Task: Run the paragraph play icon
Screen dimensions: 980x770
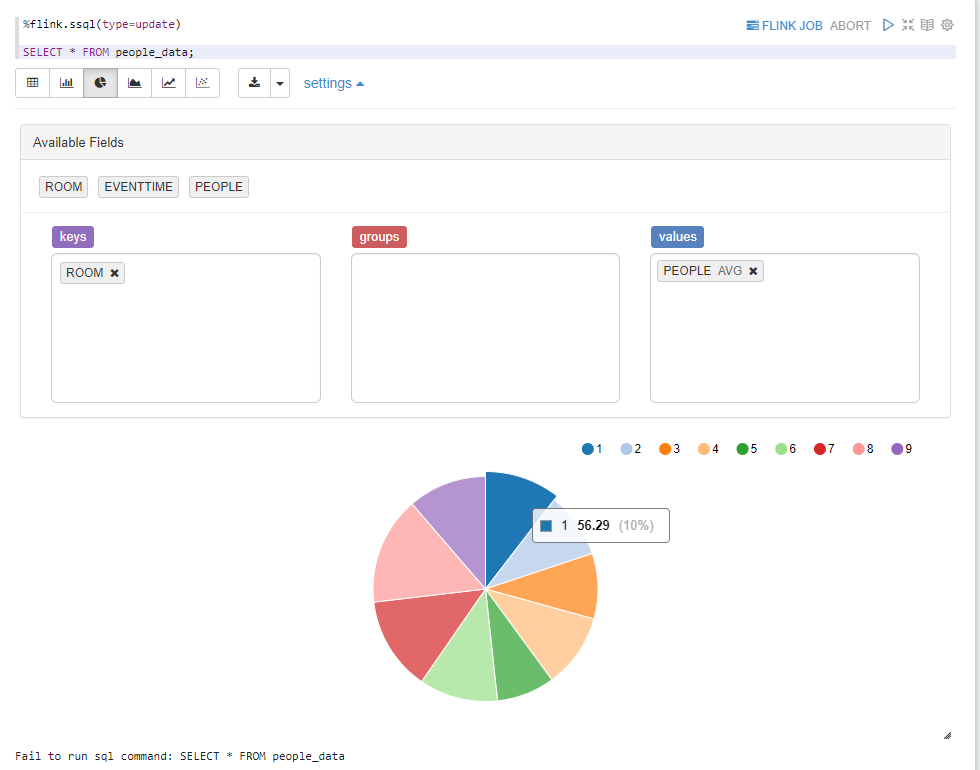Action: pos(888,25)
